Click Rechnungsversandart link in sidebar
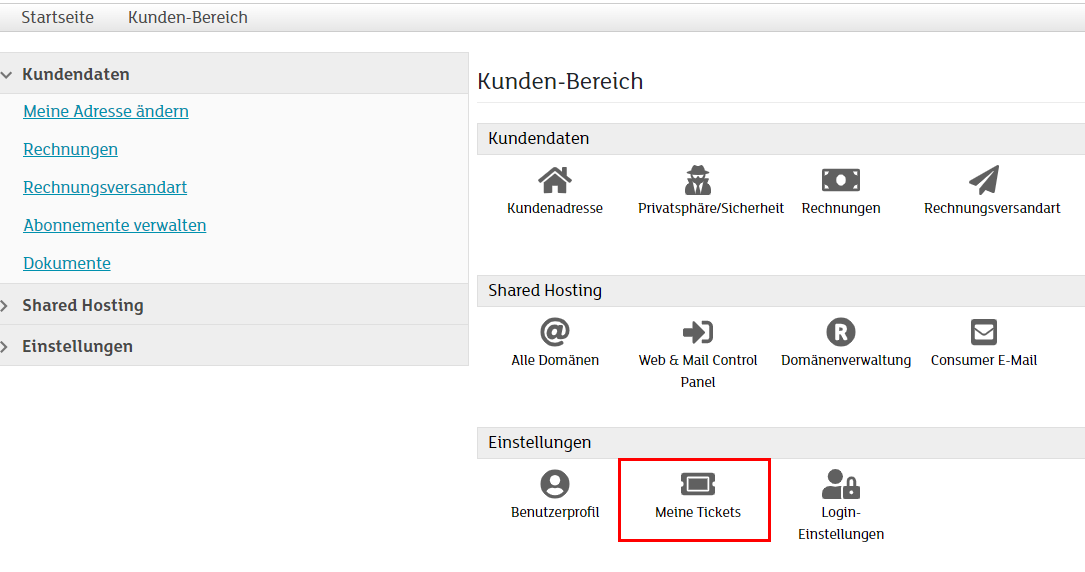The image size is (1085, 572). (105, 187)
